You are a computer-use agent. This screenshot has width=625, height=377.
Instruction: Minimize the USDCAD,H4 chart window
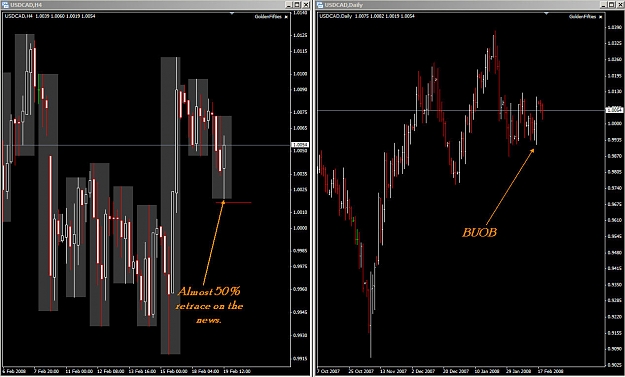(289, 5)
